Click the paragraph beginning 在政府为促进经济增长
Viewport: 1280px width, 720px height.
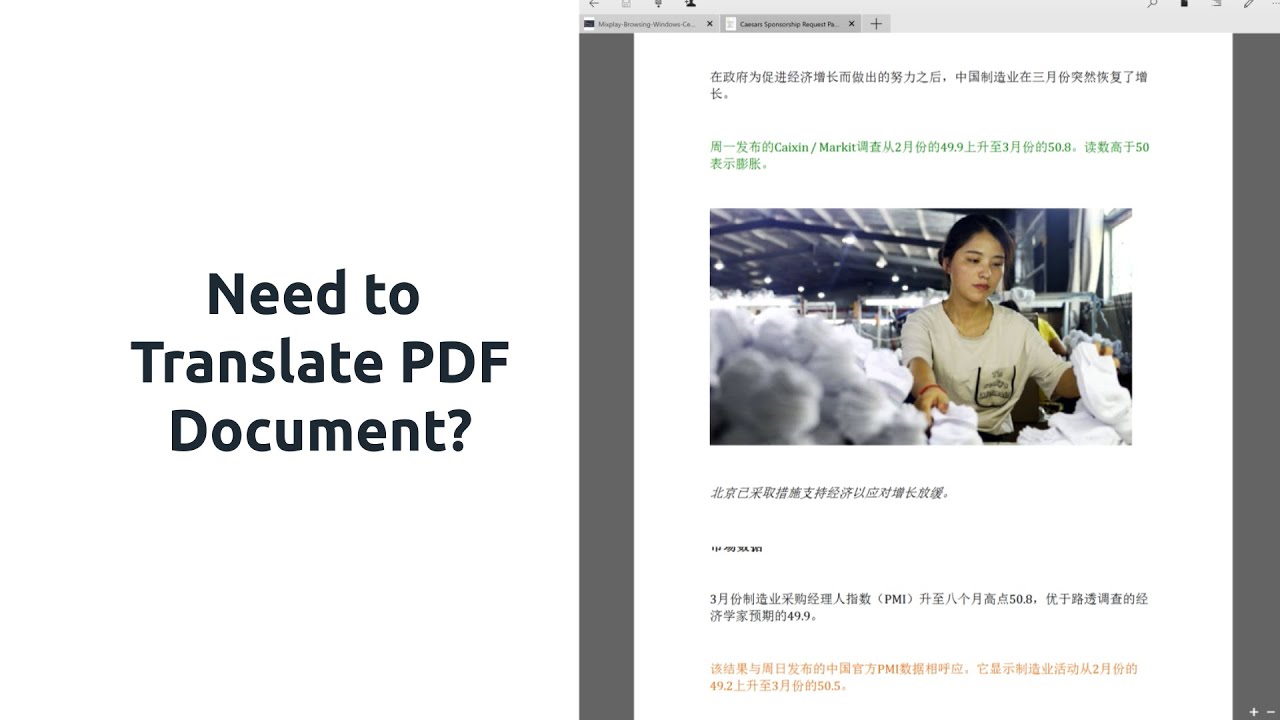(x=928, y=85)
